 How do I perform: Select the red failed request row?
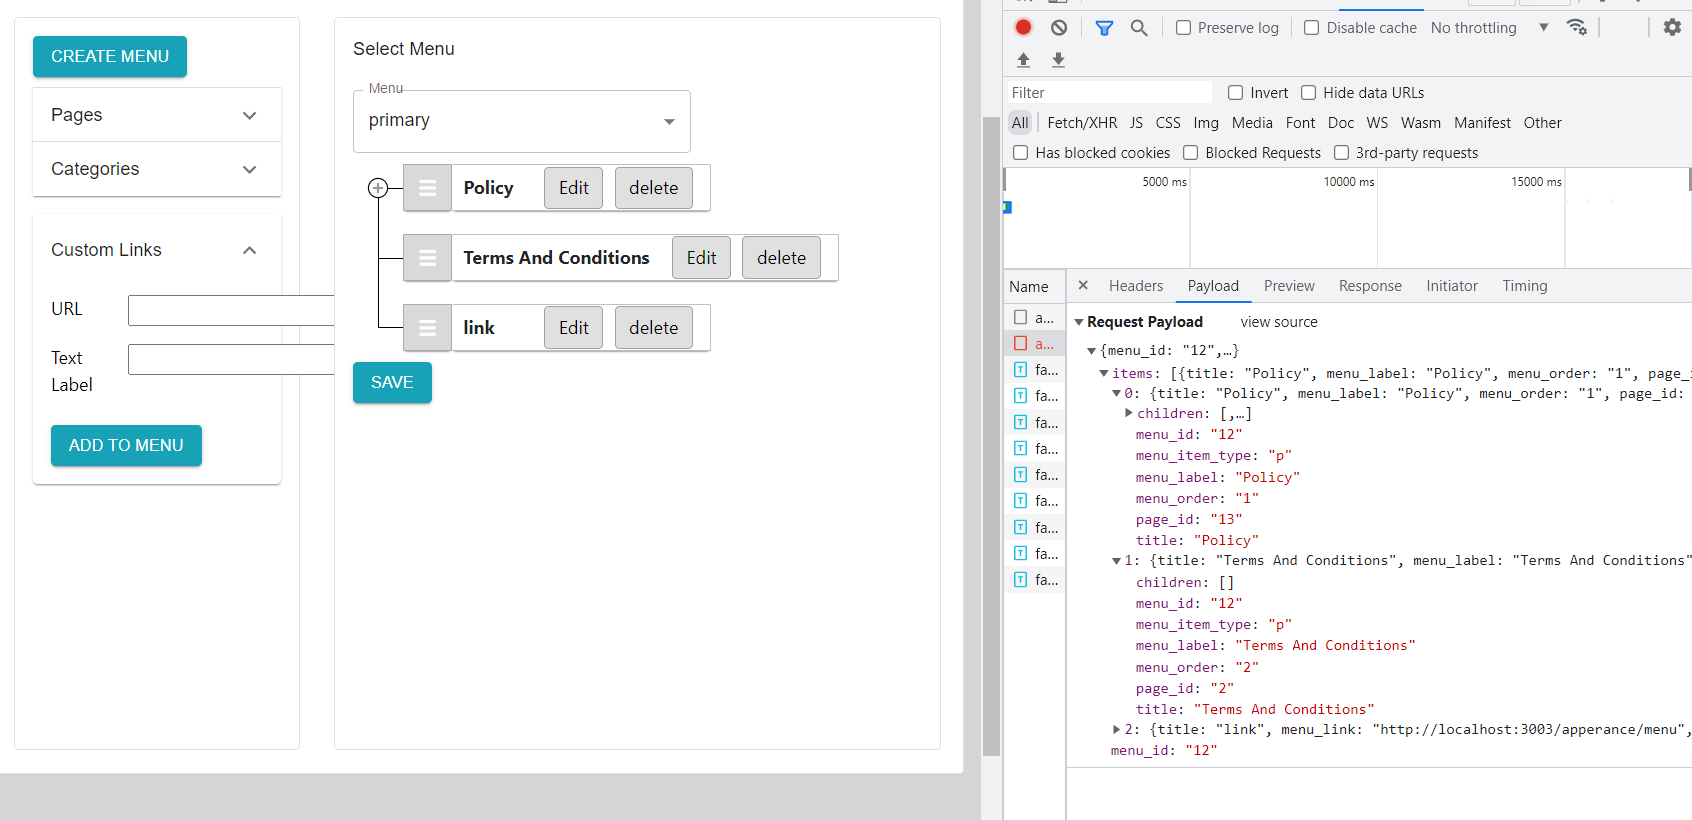coord(1034,343)
